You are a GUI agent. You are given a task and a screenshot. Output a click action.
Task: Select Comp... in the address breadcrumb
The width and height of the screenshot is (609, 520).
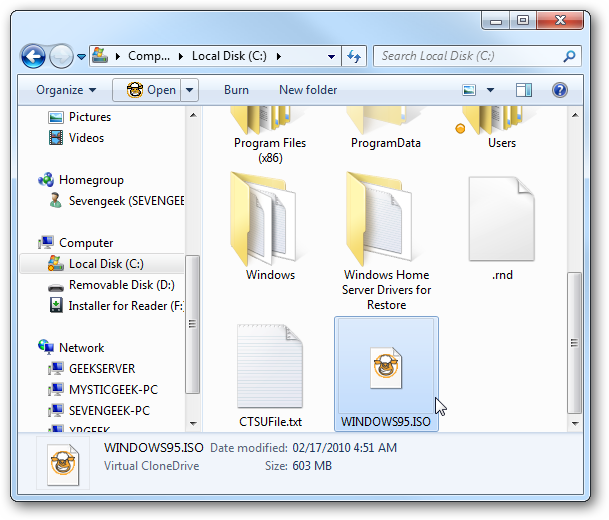pyautogui.click(x=149, y=56)
